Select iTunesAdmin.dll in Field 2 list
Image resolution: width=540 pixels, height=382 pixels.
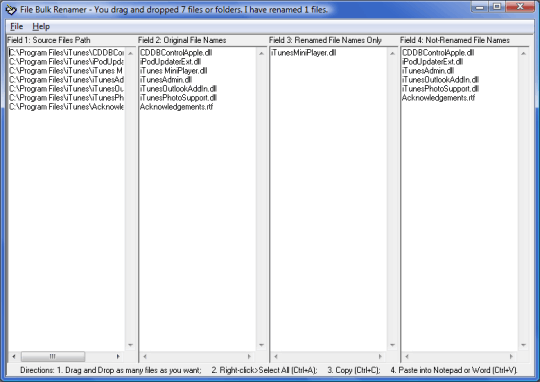[x=166, y=80]
